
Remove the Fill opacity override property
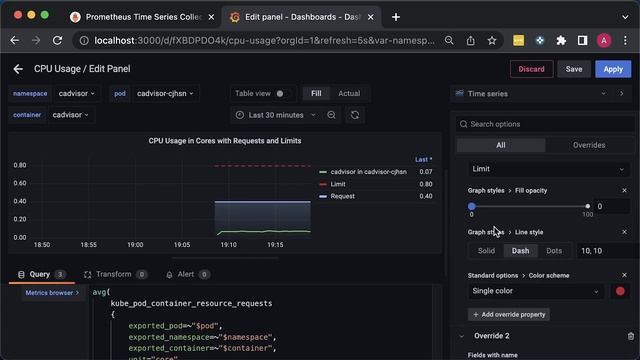(624, 191)
